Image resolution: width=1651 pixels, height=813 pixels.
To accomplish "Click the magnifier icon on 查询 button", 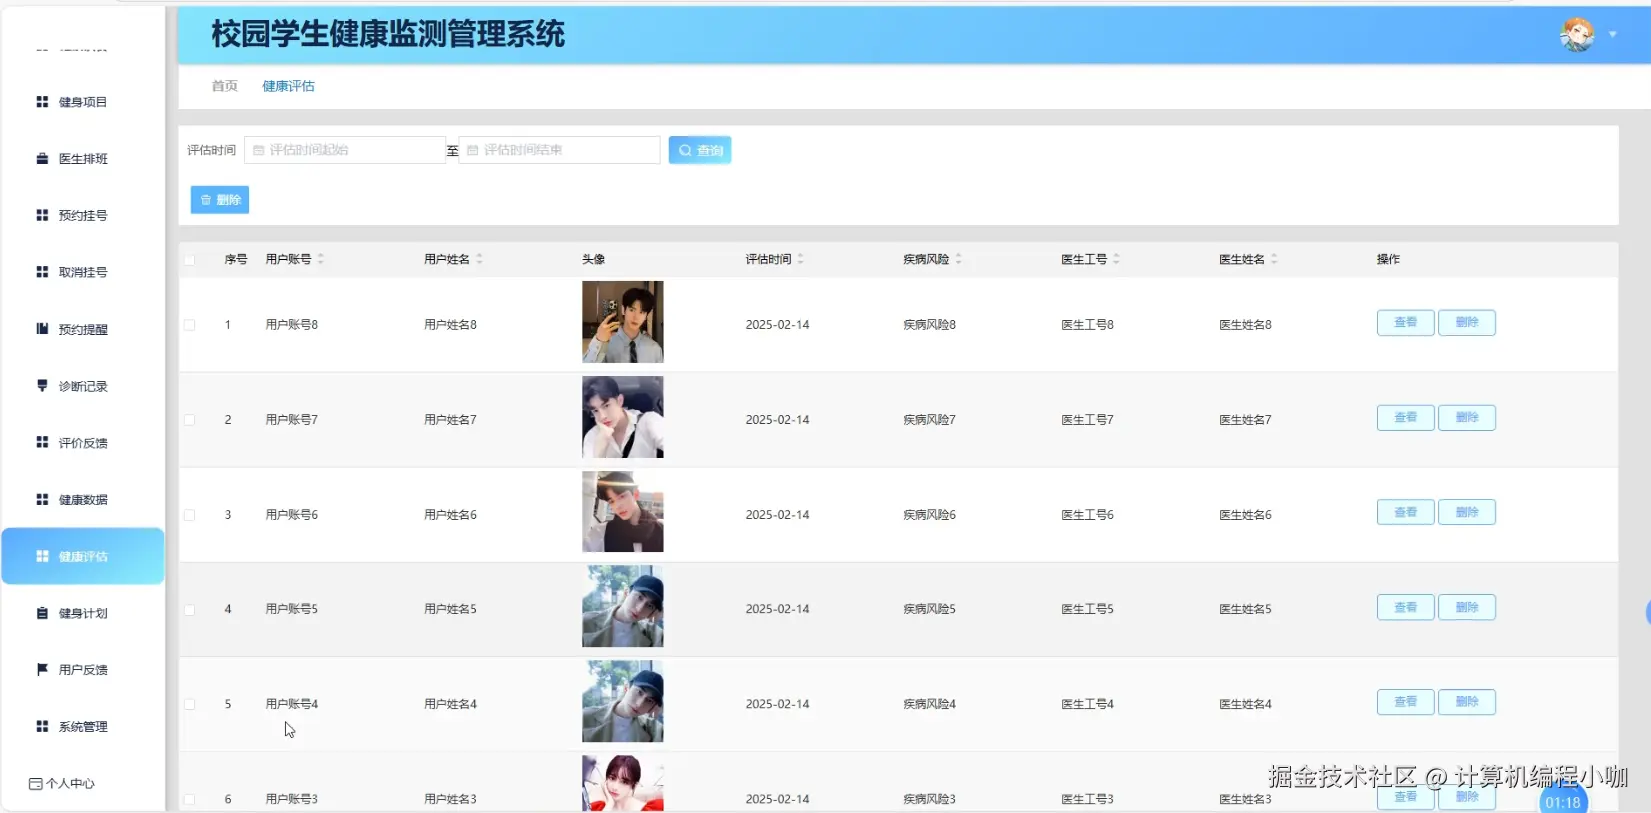I will [x=685, y=150].
